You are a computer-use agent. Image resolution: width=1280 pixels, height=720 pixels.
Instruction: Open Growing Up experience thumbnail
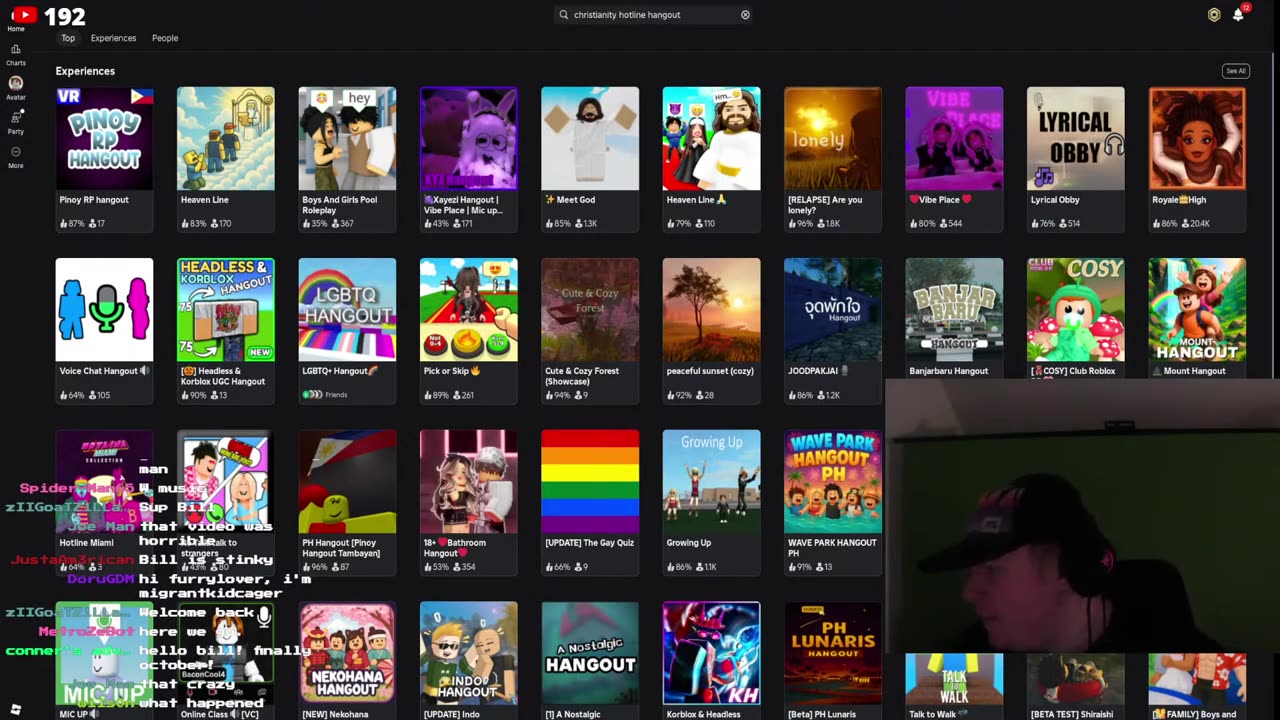click(711, 482)
